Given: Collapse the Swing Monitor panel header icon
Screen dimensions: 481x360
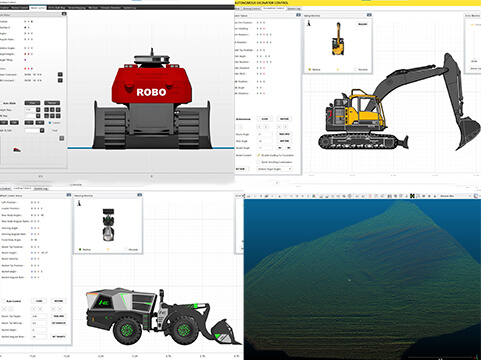Looking at the screenshot, I should pyautogui.click(x=369, y=15).
